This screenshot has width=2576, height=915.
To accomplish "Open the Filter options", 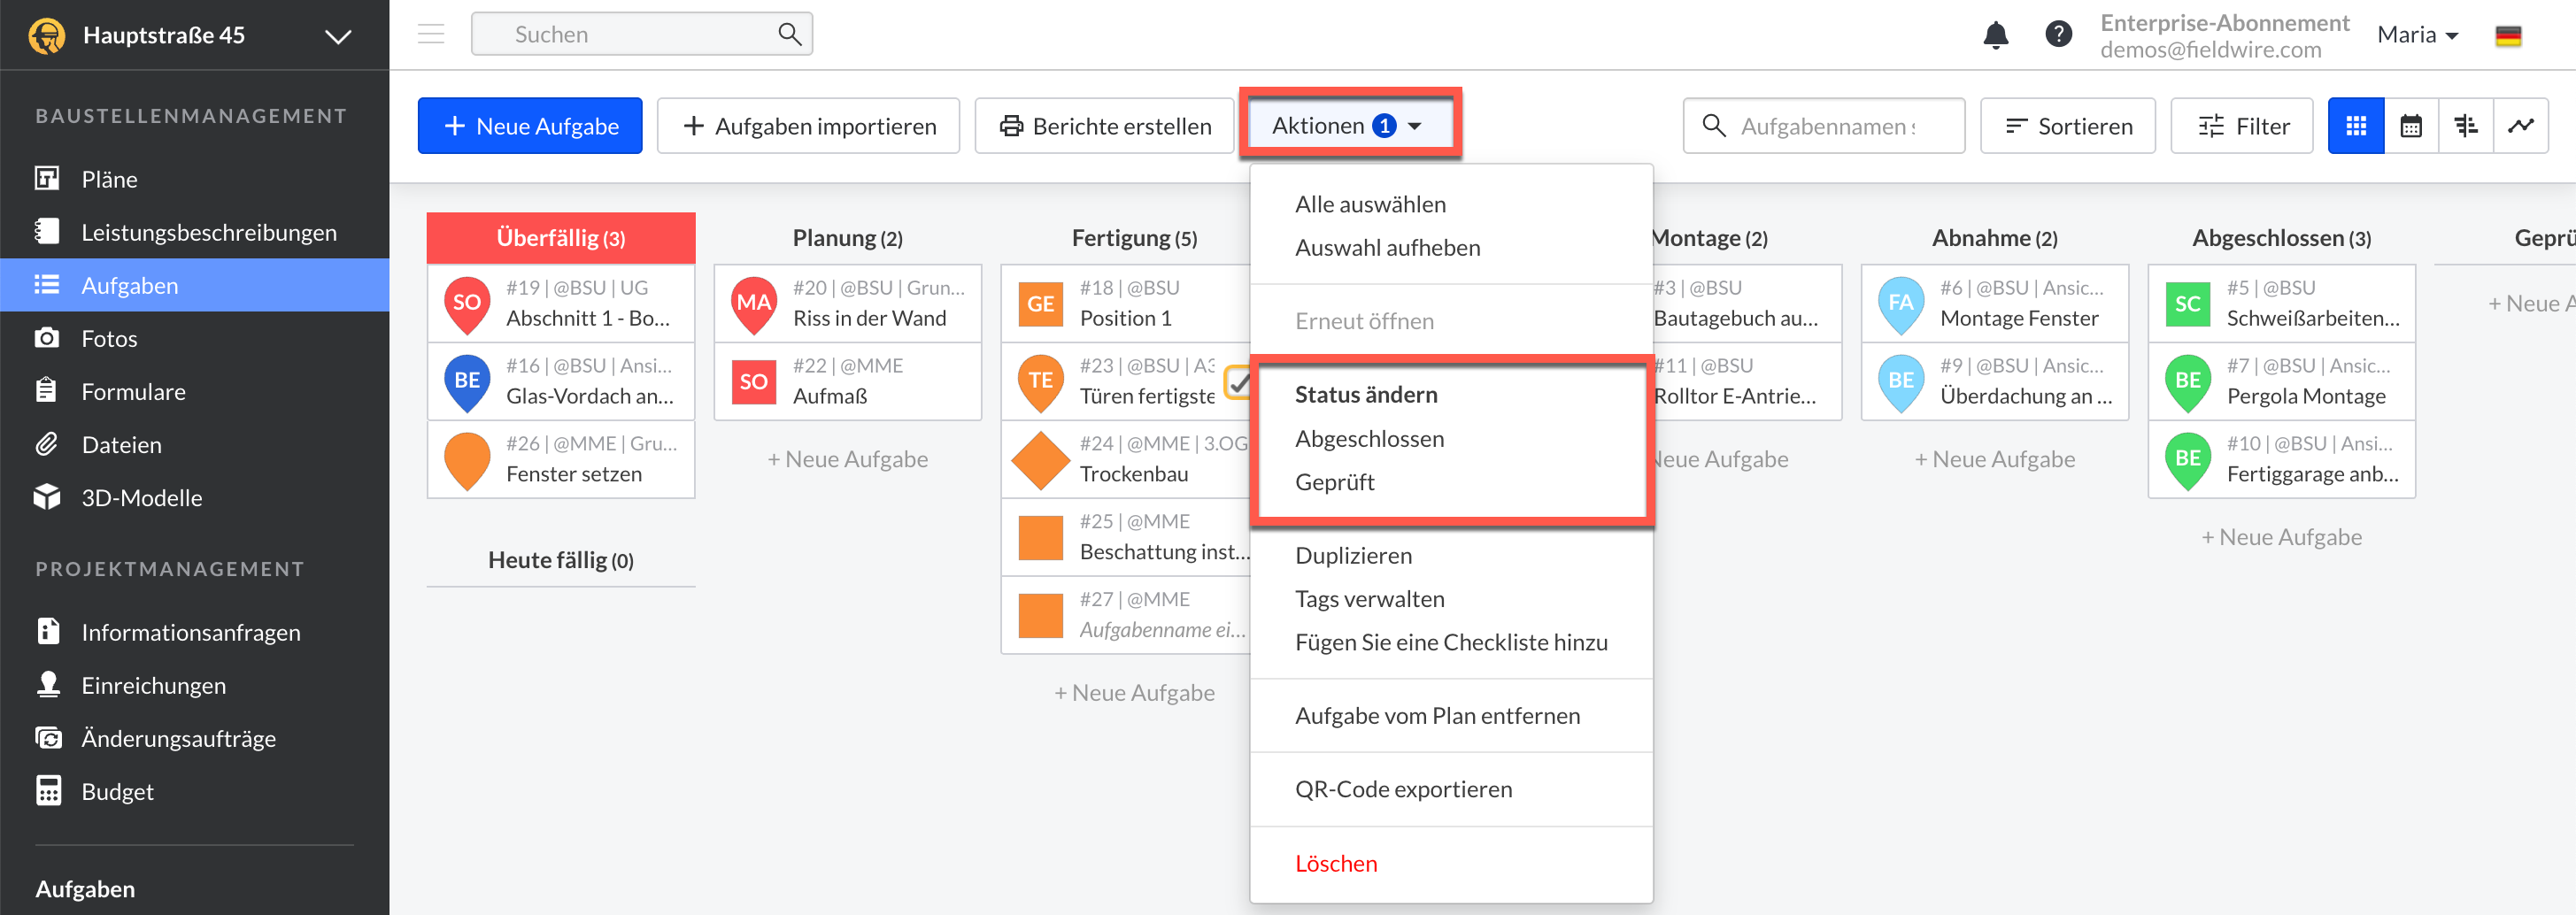I will click(x=2242, y=126).
